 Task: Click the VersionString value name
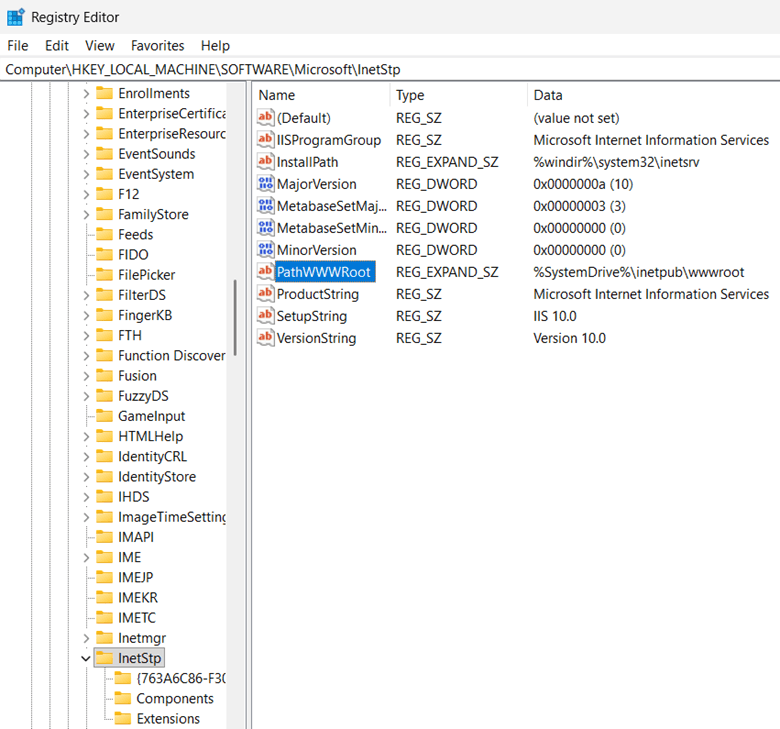[x=316, y=338]
